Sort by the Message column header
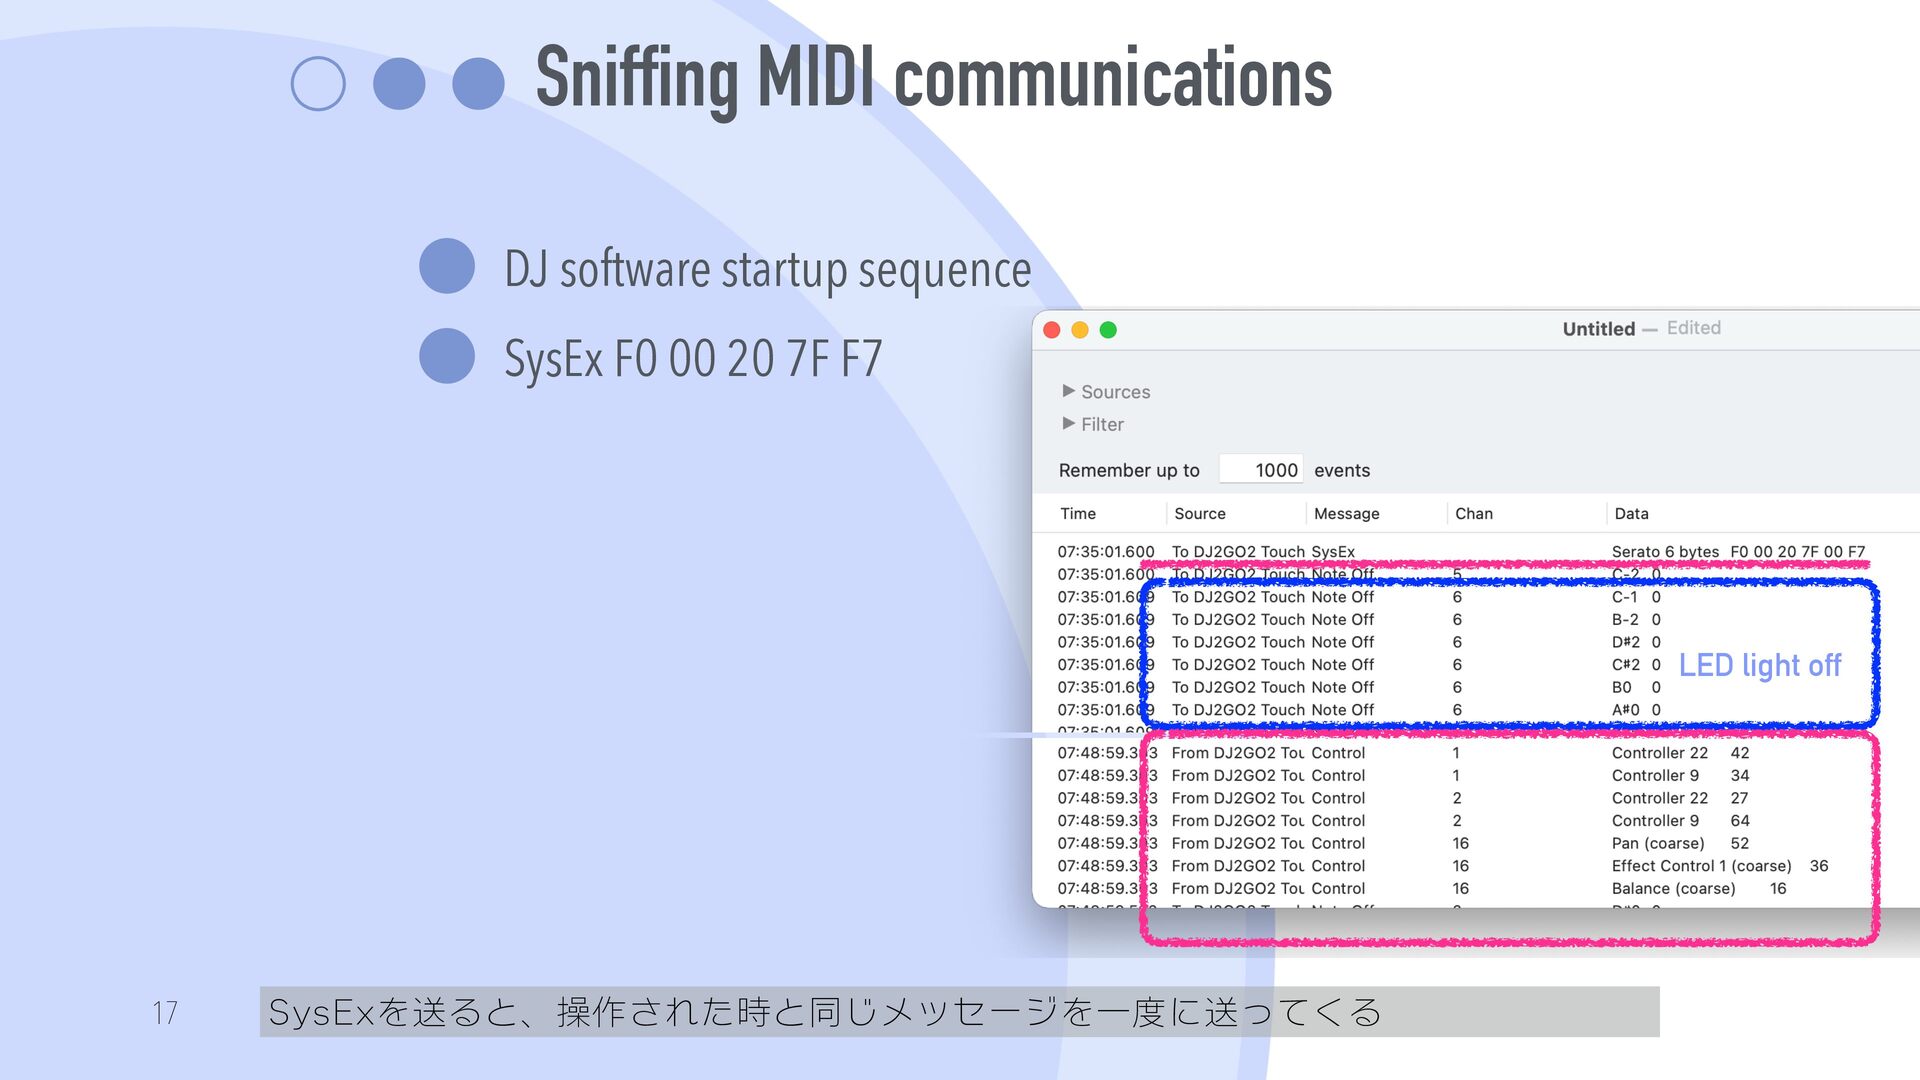The height and width of the screenshot is (1080, 1920). coord(1346,514)
